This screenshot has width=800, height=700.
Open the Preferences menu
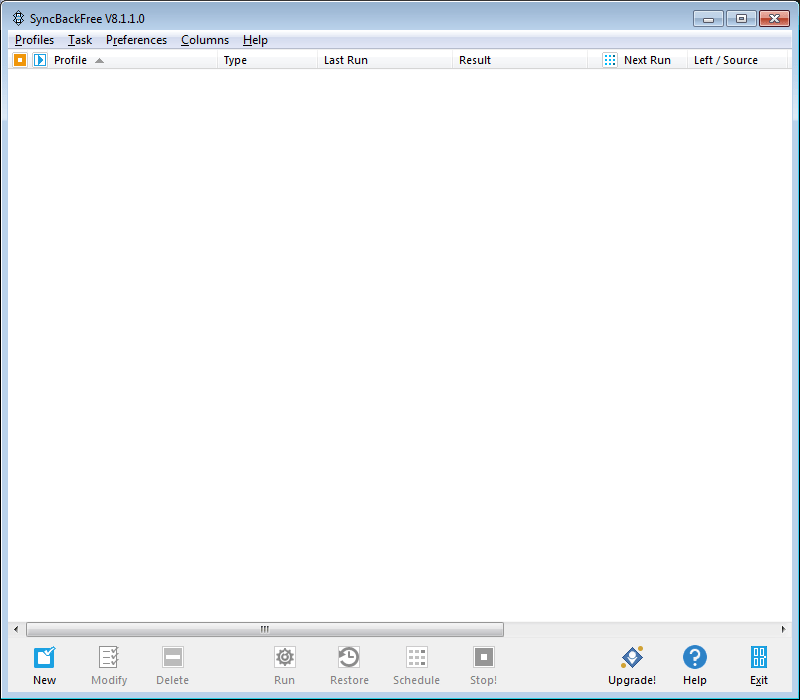(x=136, y=40)
